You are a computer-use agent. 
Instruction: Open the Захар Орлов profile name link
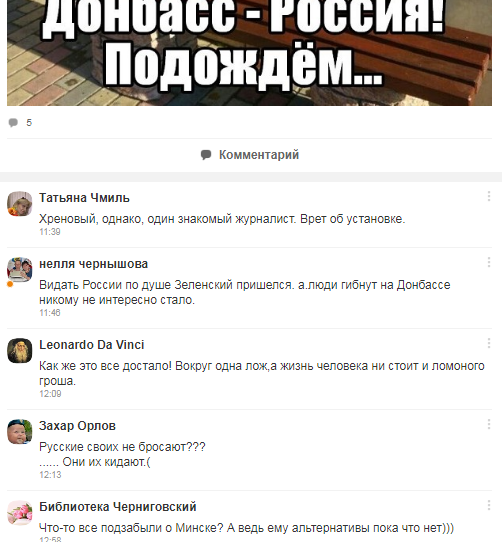[x=77, y=426]
